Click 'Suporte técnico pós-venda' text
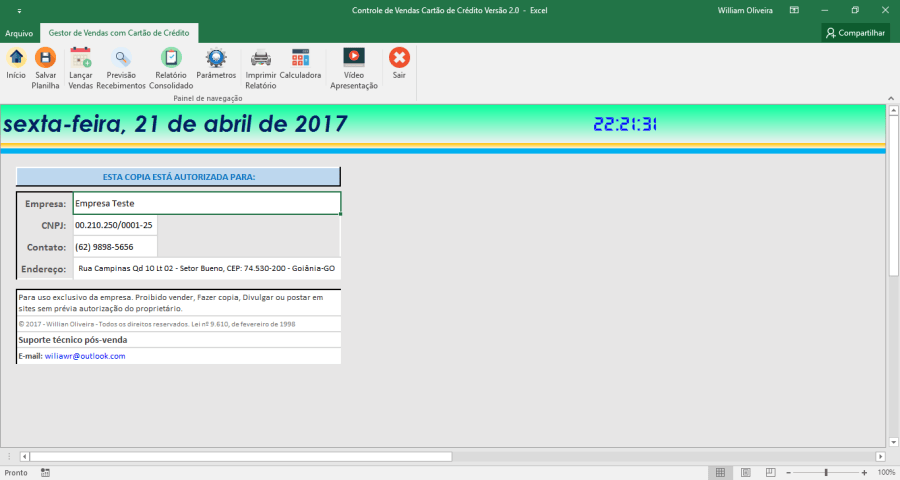This screenshot has width=900, height=480. pyautogui.click(x=73, y=340)
